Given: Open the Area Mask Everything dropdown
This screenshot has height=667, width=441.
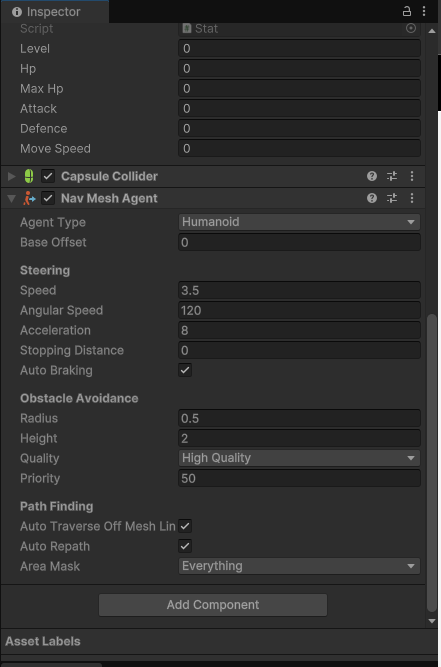Looking at the screenshot, I should (299, 566).
